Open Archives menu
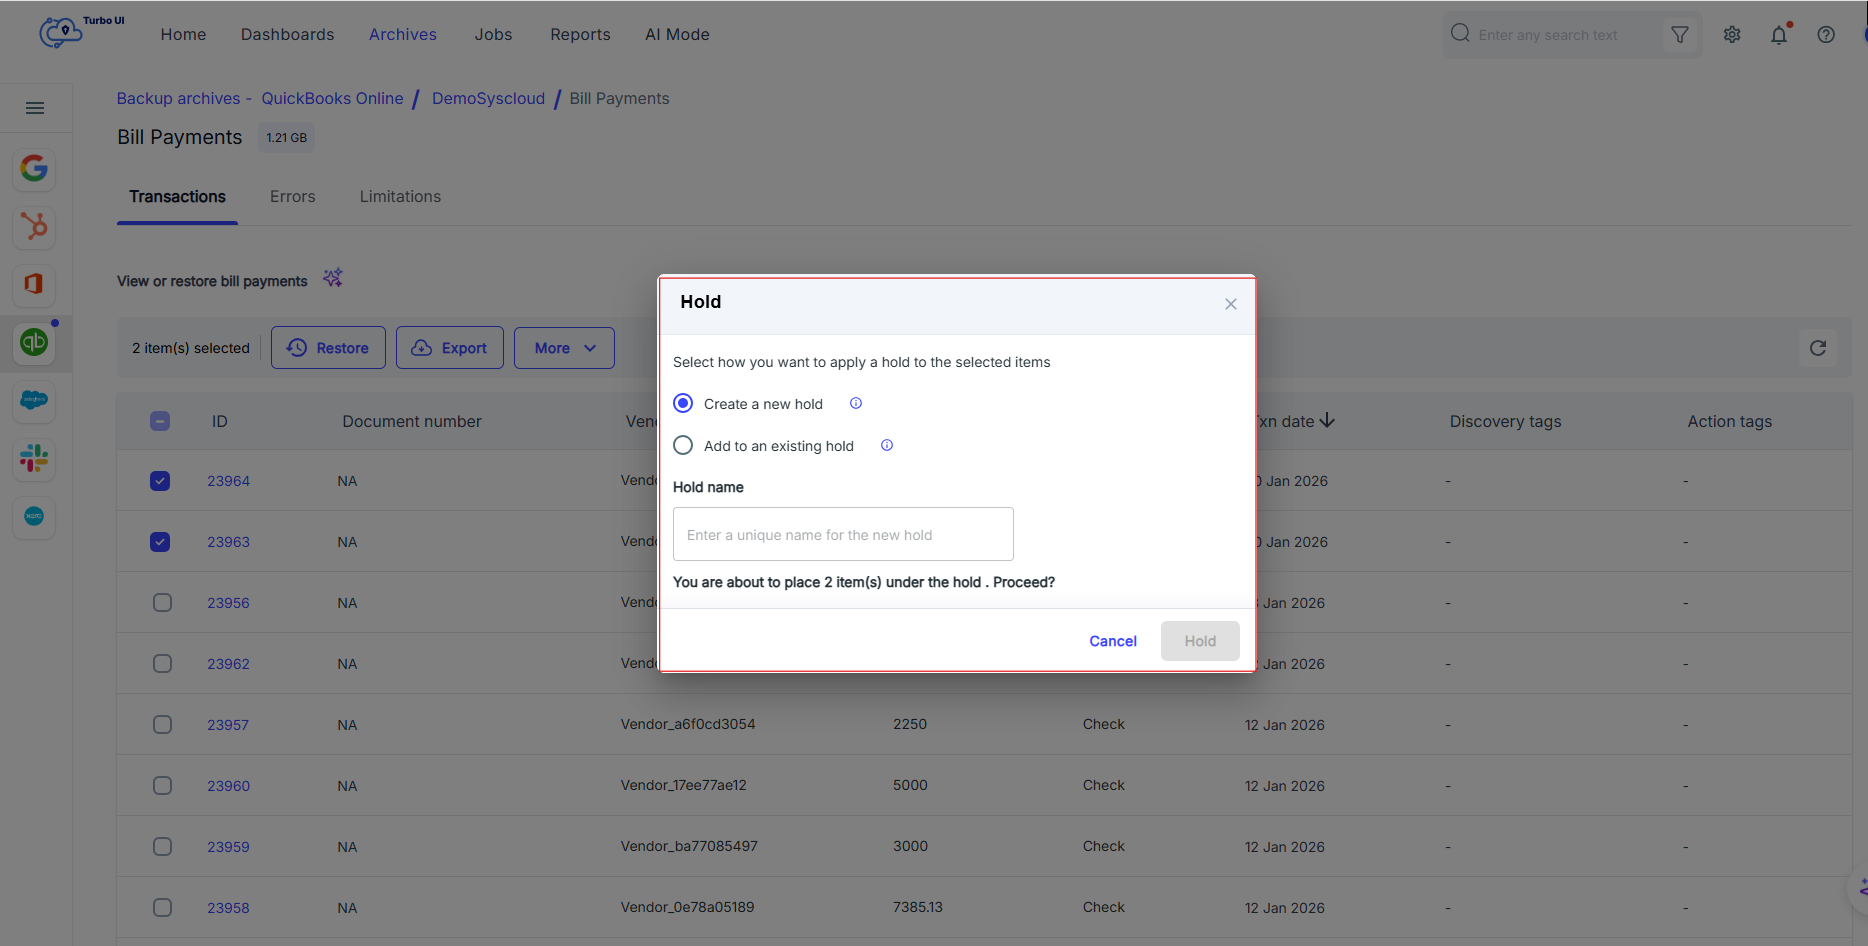Screen dimensions: 1868x946 403,34
